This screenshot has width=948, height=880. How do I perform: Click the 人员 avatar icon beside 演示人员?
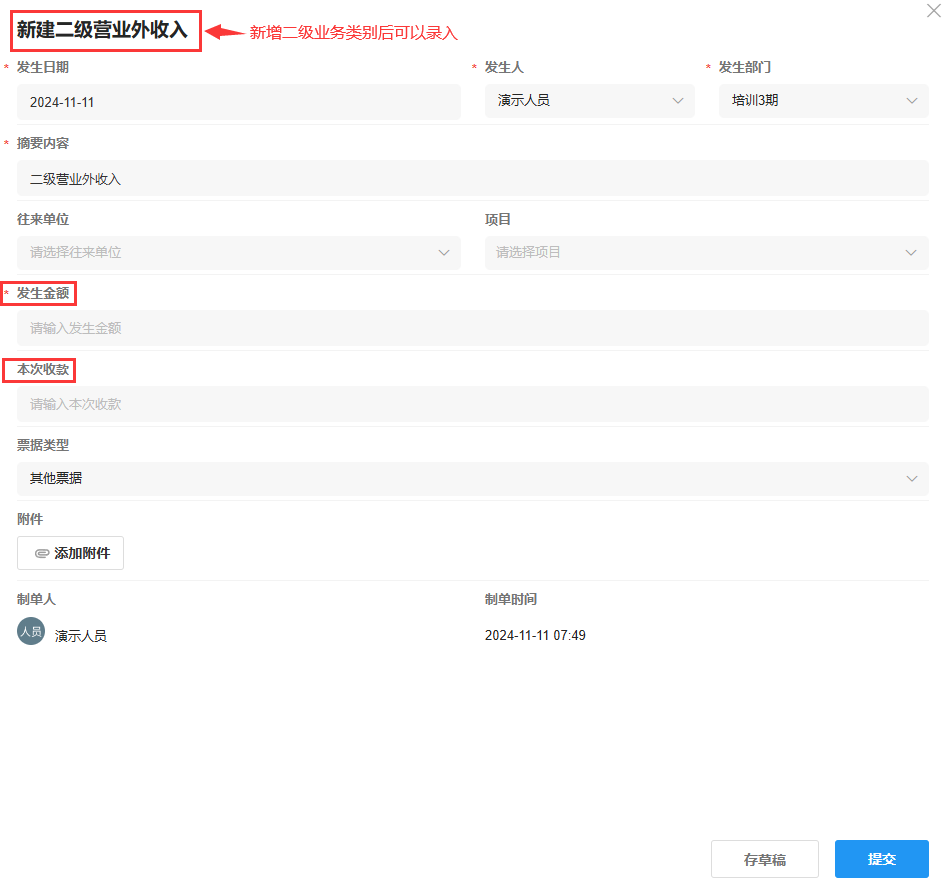click(30, 631)
